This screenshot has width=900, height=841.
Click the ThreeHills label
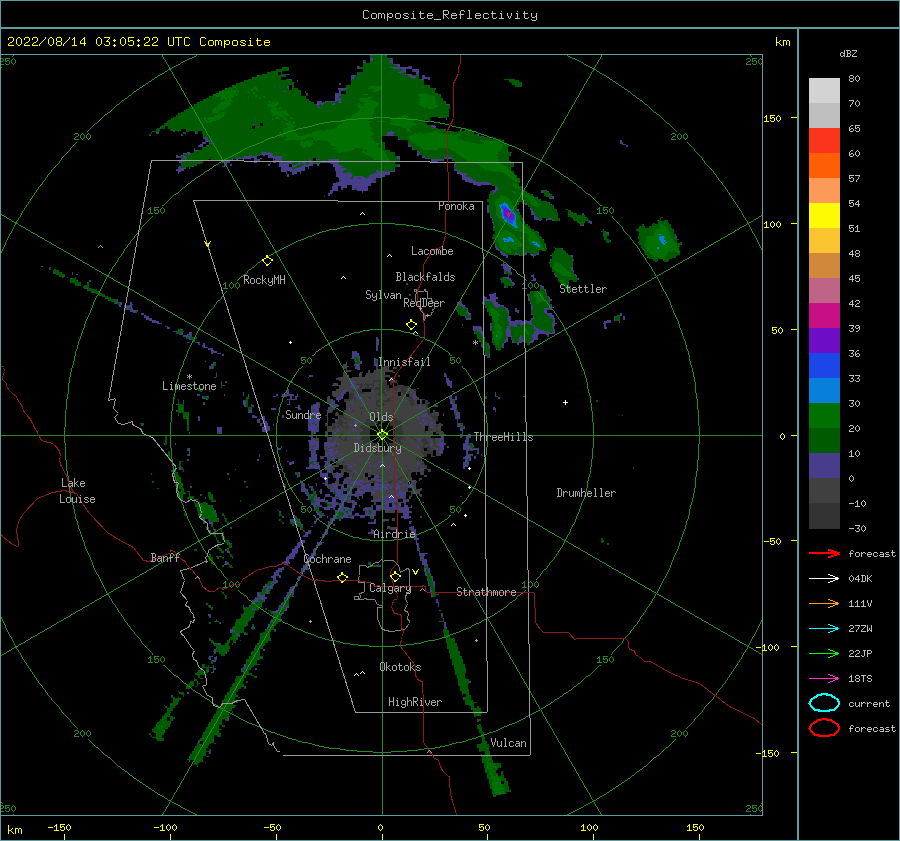coord(503,437)
